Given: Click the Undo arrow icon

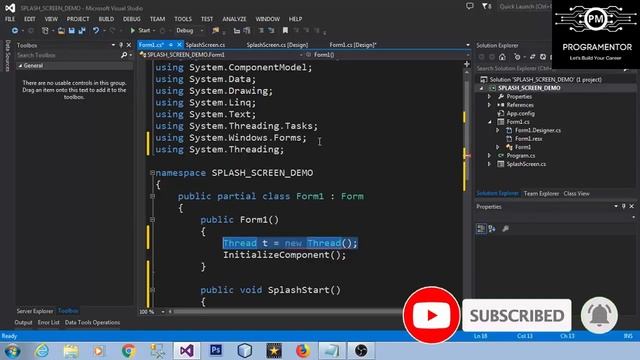Looking at the screenshot, I should click(x=96, y=31).
